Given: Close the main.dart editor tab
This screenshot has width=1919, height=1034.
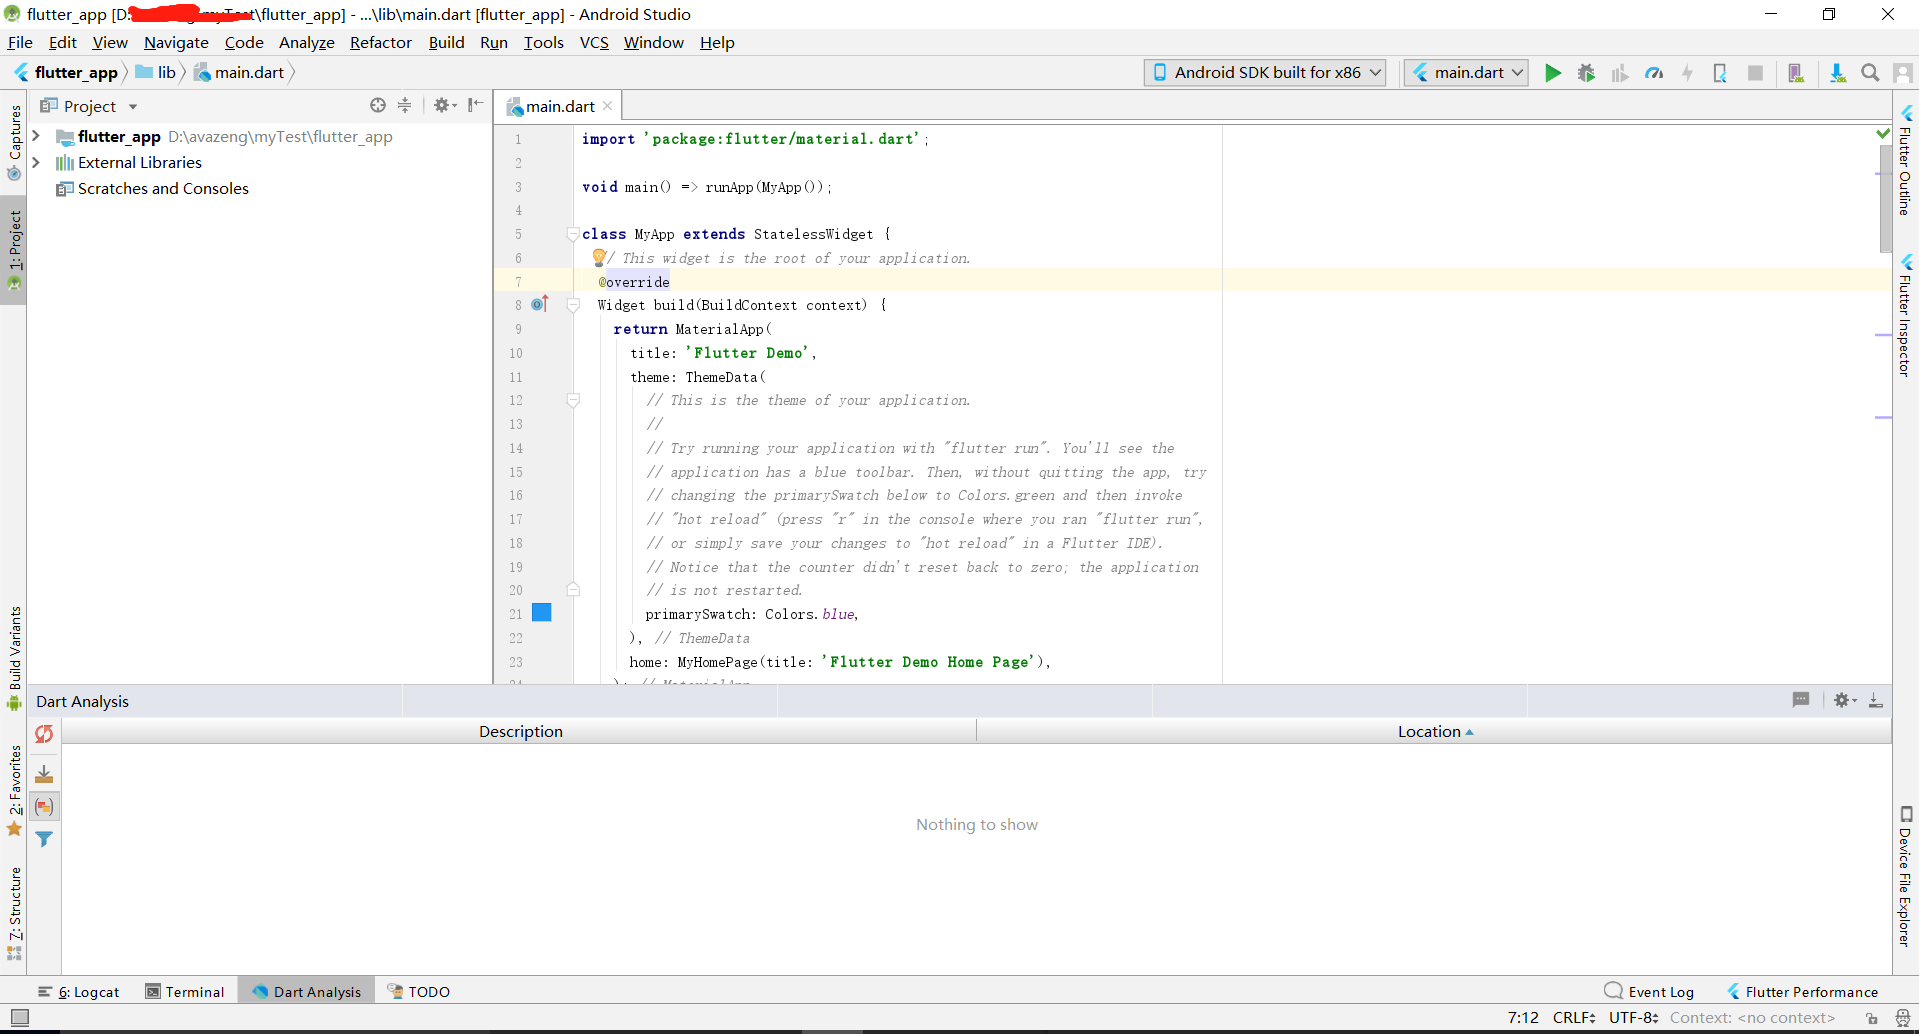Looking at the screenshot, I should [x=607, y=105].
